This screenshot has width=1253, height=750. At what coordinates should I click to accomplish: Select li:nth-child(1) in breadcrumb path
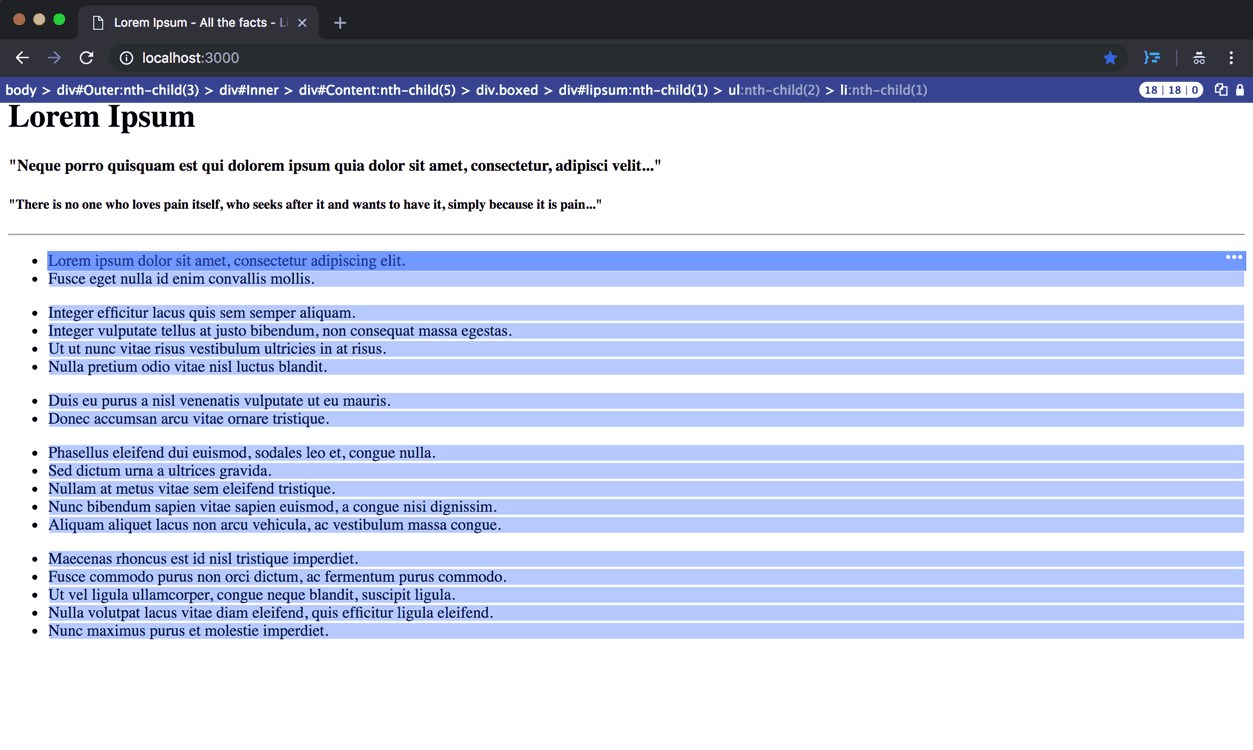[884, 90]
